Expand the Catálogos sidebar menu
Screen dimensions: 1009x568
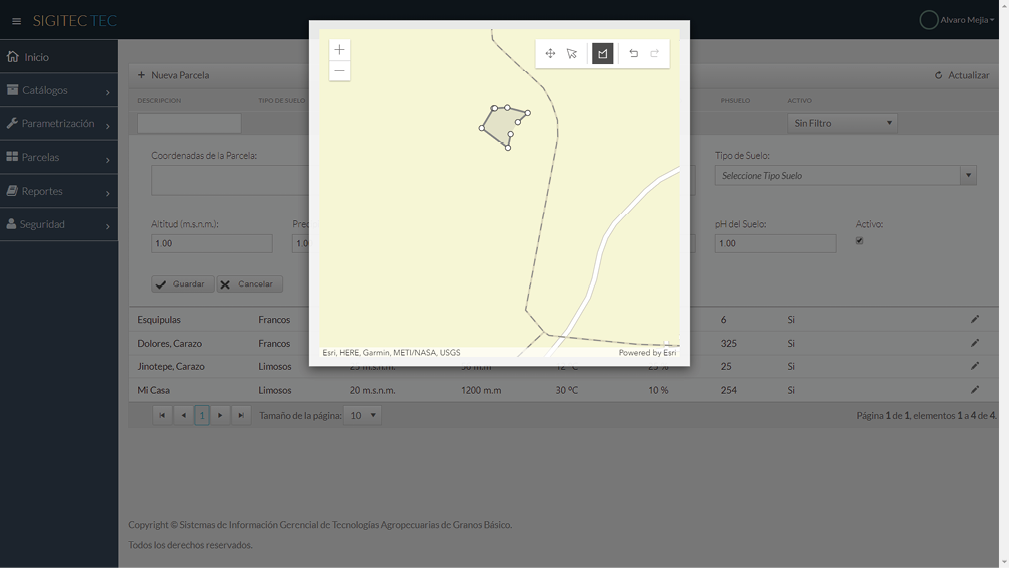coord(59,90)
